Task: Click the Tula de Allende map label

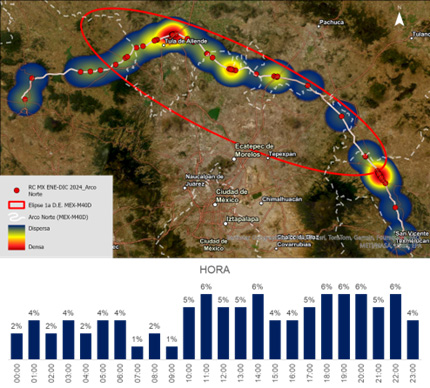Action: [x=186, y=41]
